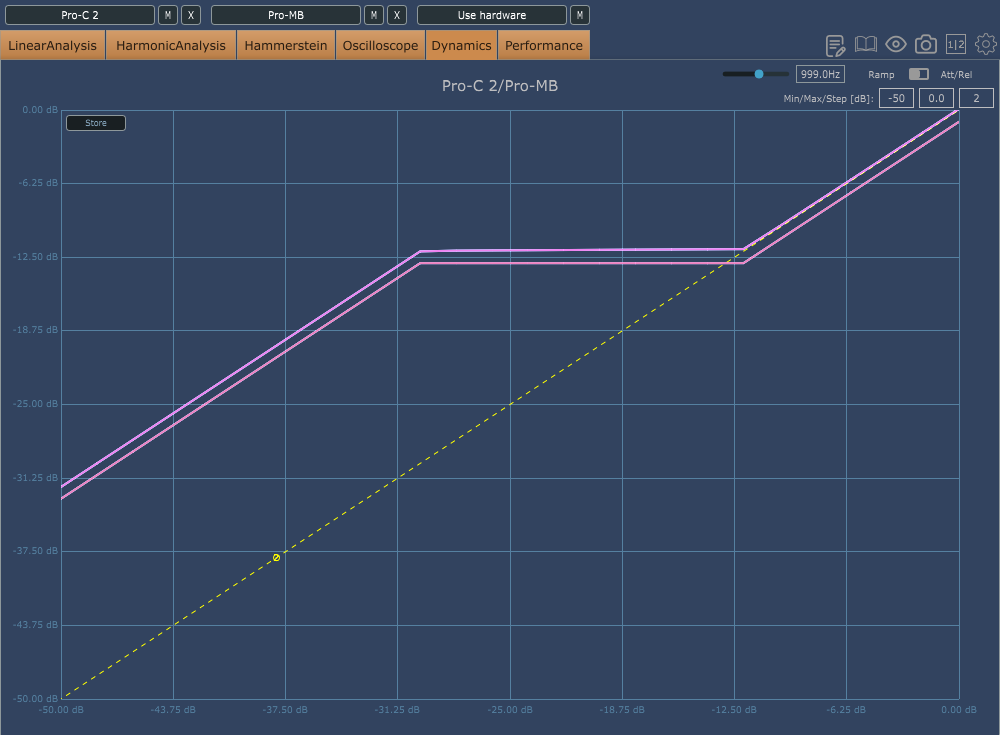
Task: Edit the 999.0Hz frequency field
Action: point(820,74)
